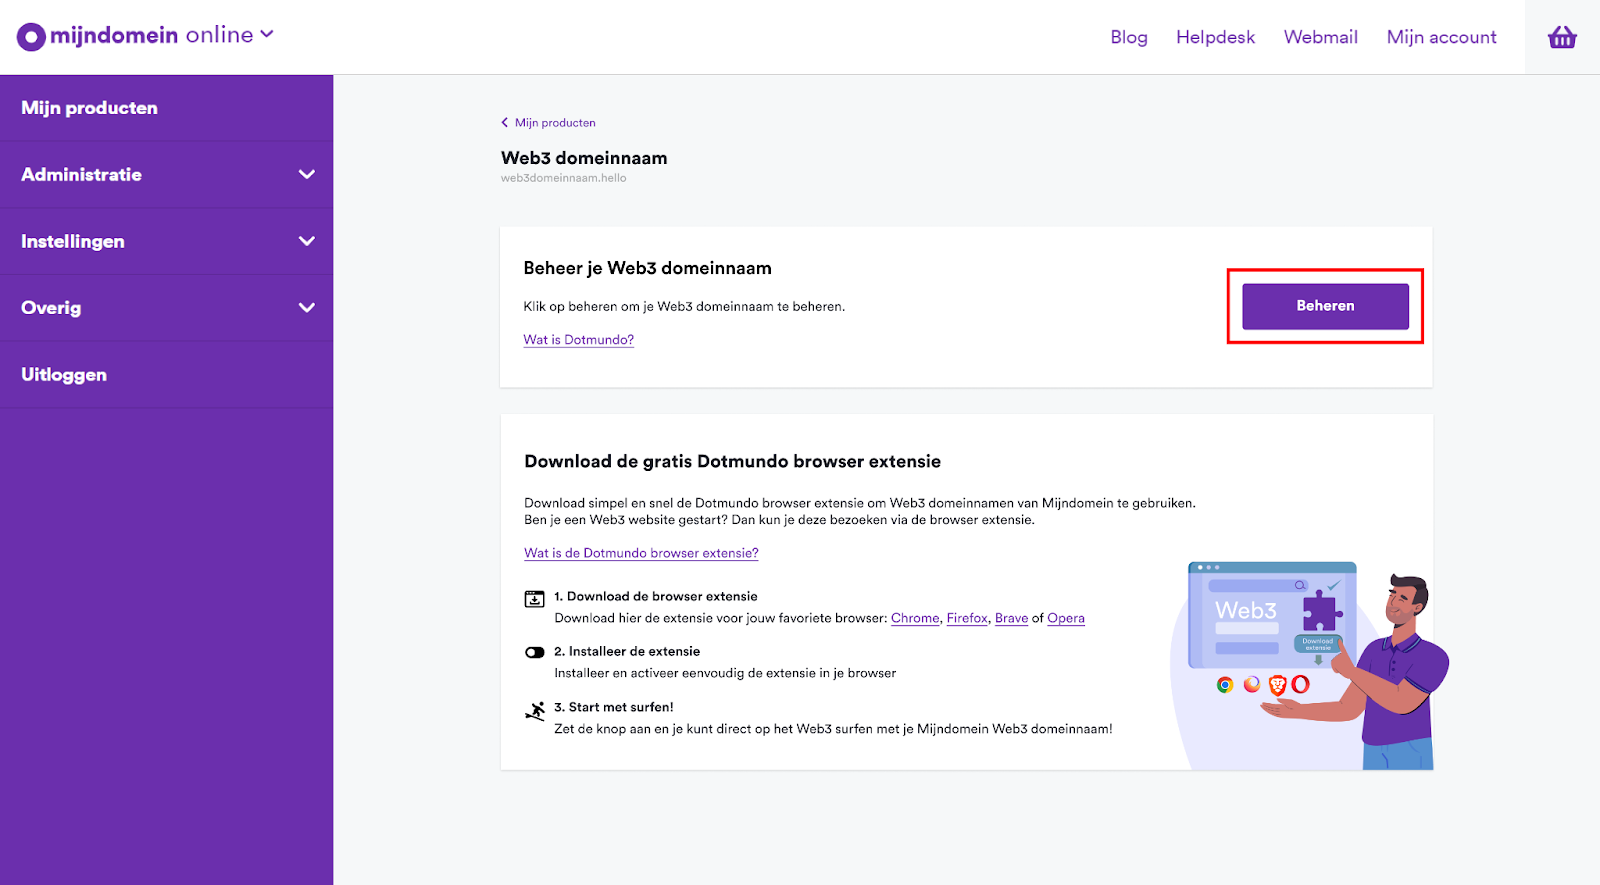This screenshot has width=1600, height=885.
Task: Click the Chrome browser icon in illustration
Action: pyautogui.click(x=1225, y=685)
